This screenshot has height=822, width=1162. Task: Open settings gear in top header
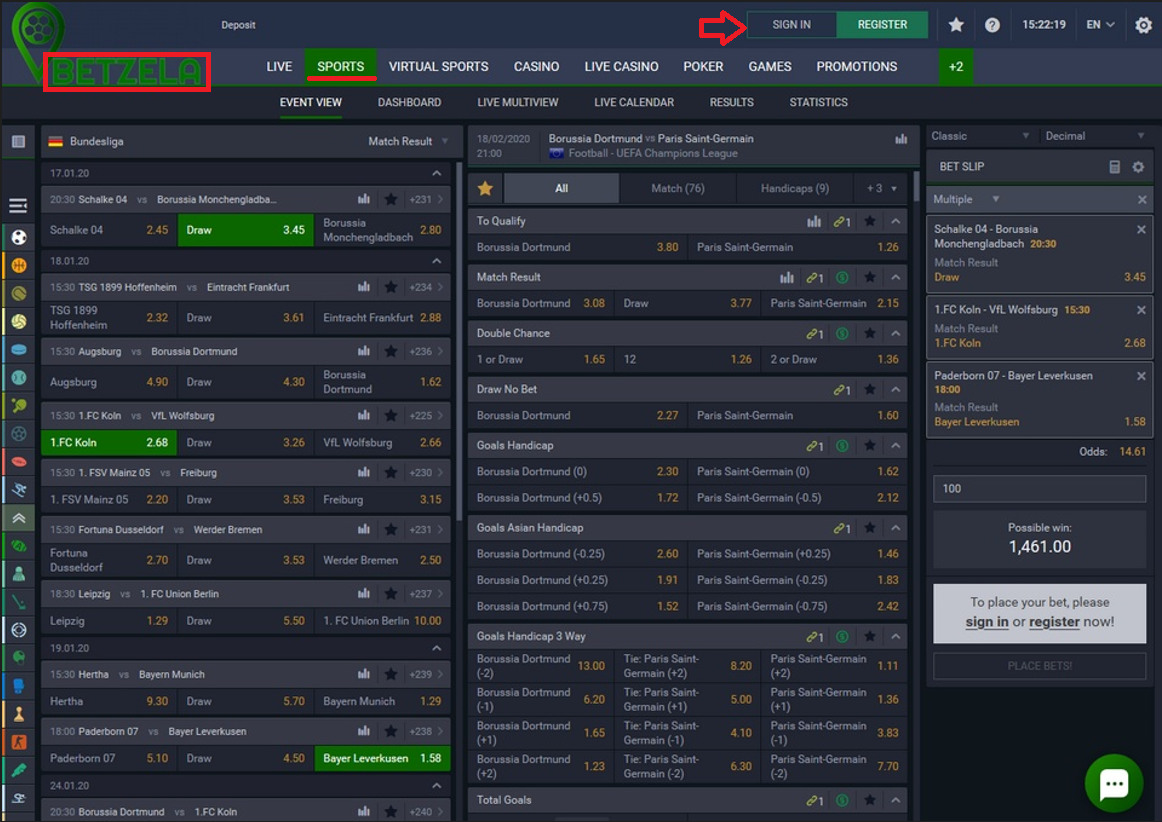1143,25
